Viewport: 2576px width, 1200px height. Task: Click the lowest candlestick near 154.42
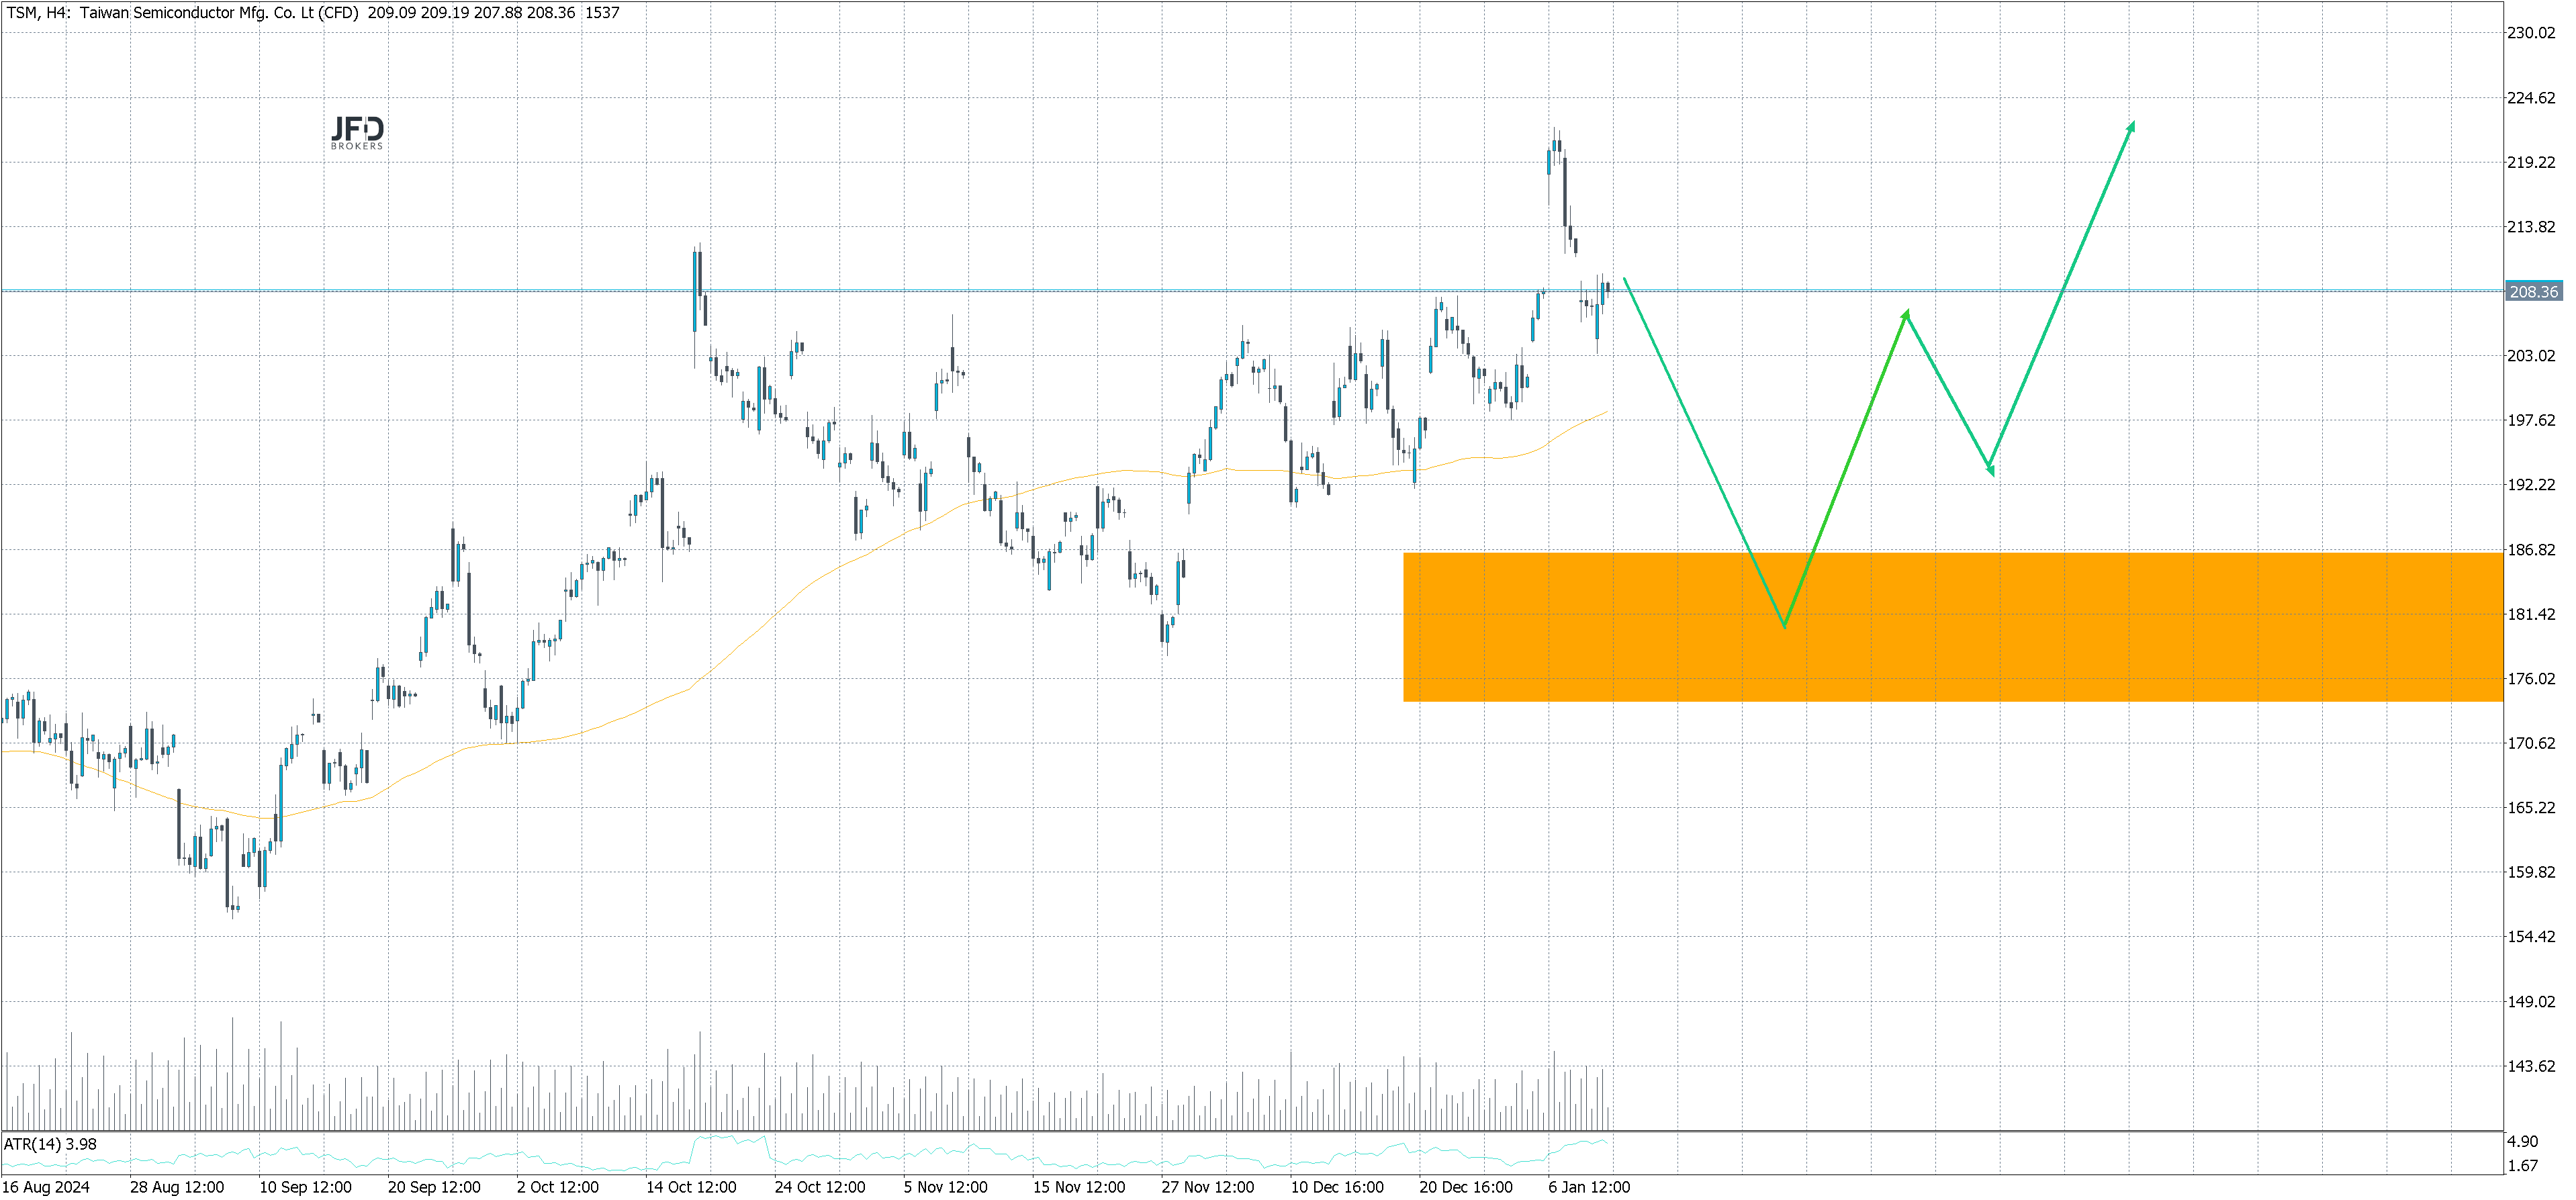click(233, 908)
